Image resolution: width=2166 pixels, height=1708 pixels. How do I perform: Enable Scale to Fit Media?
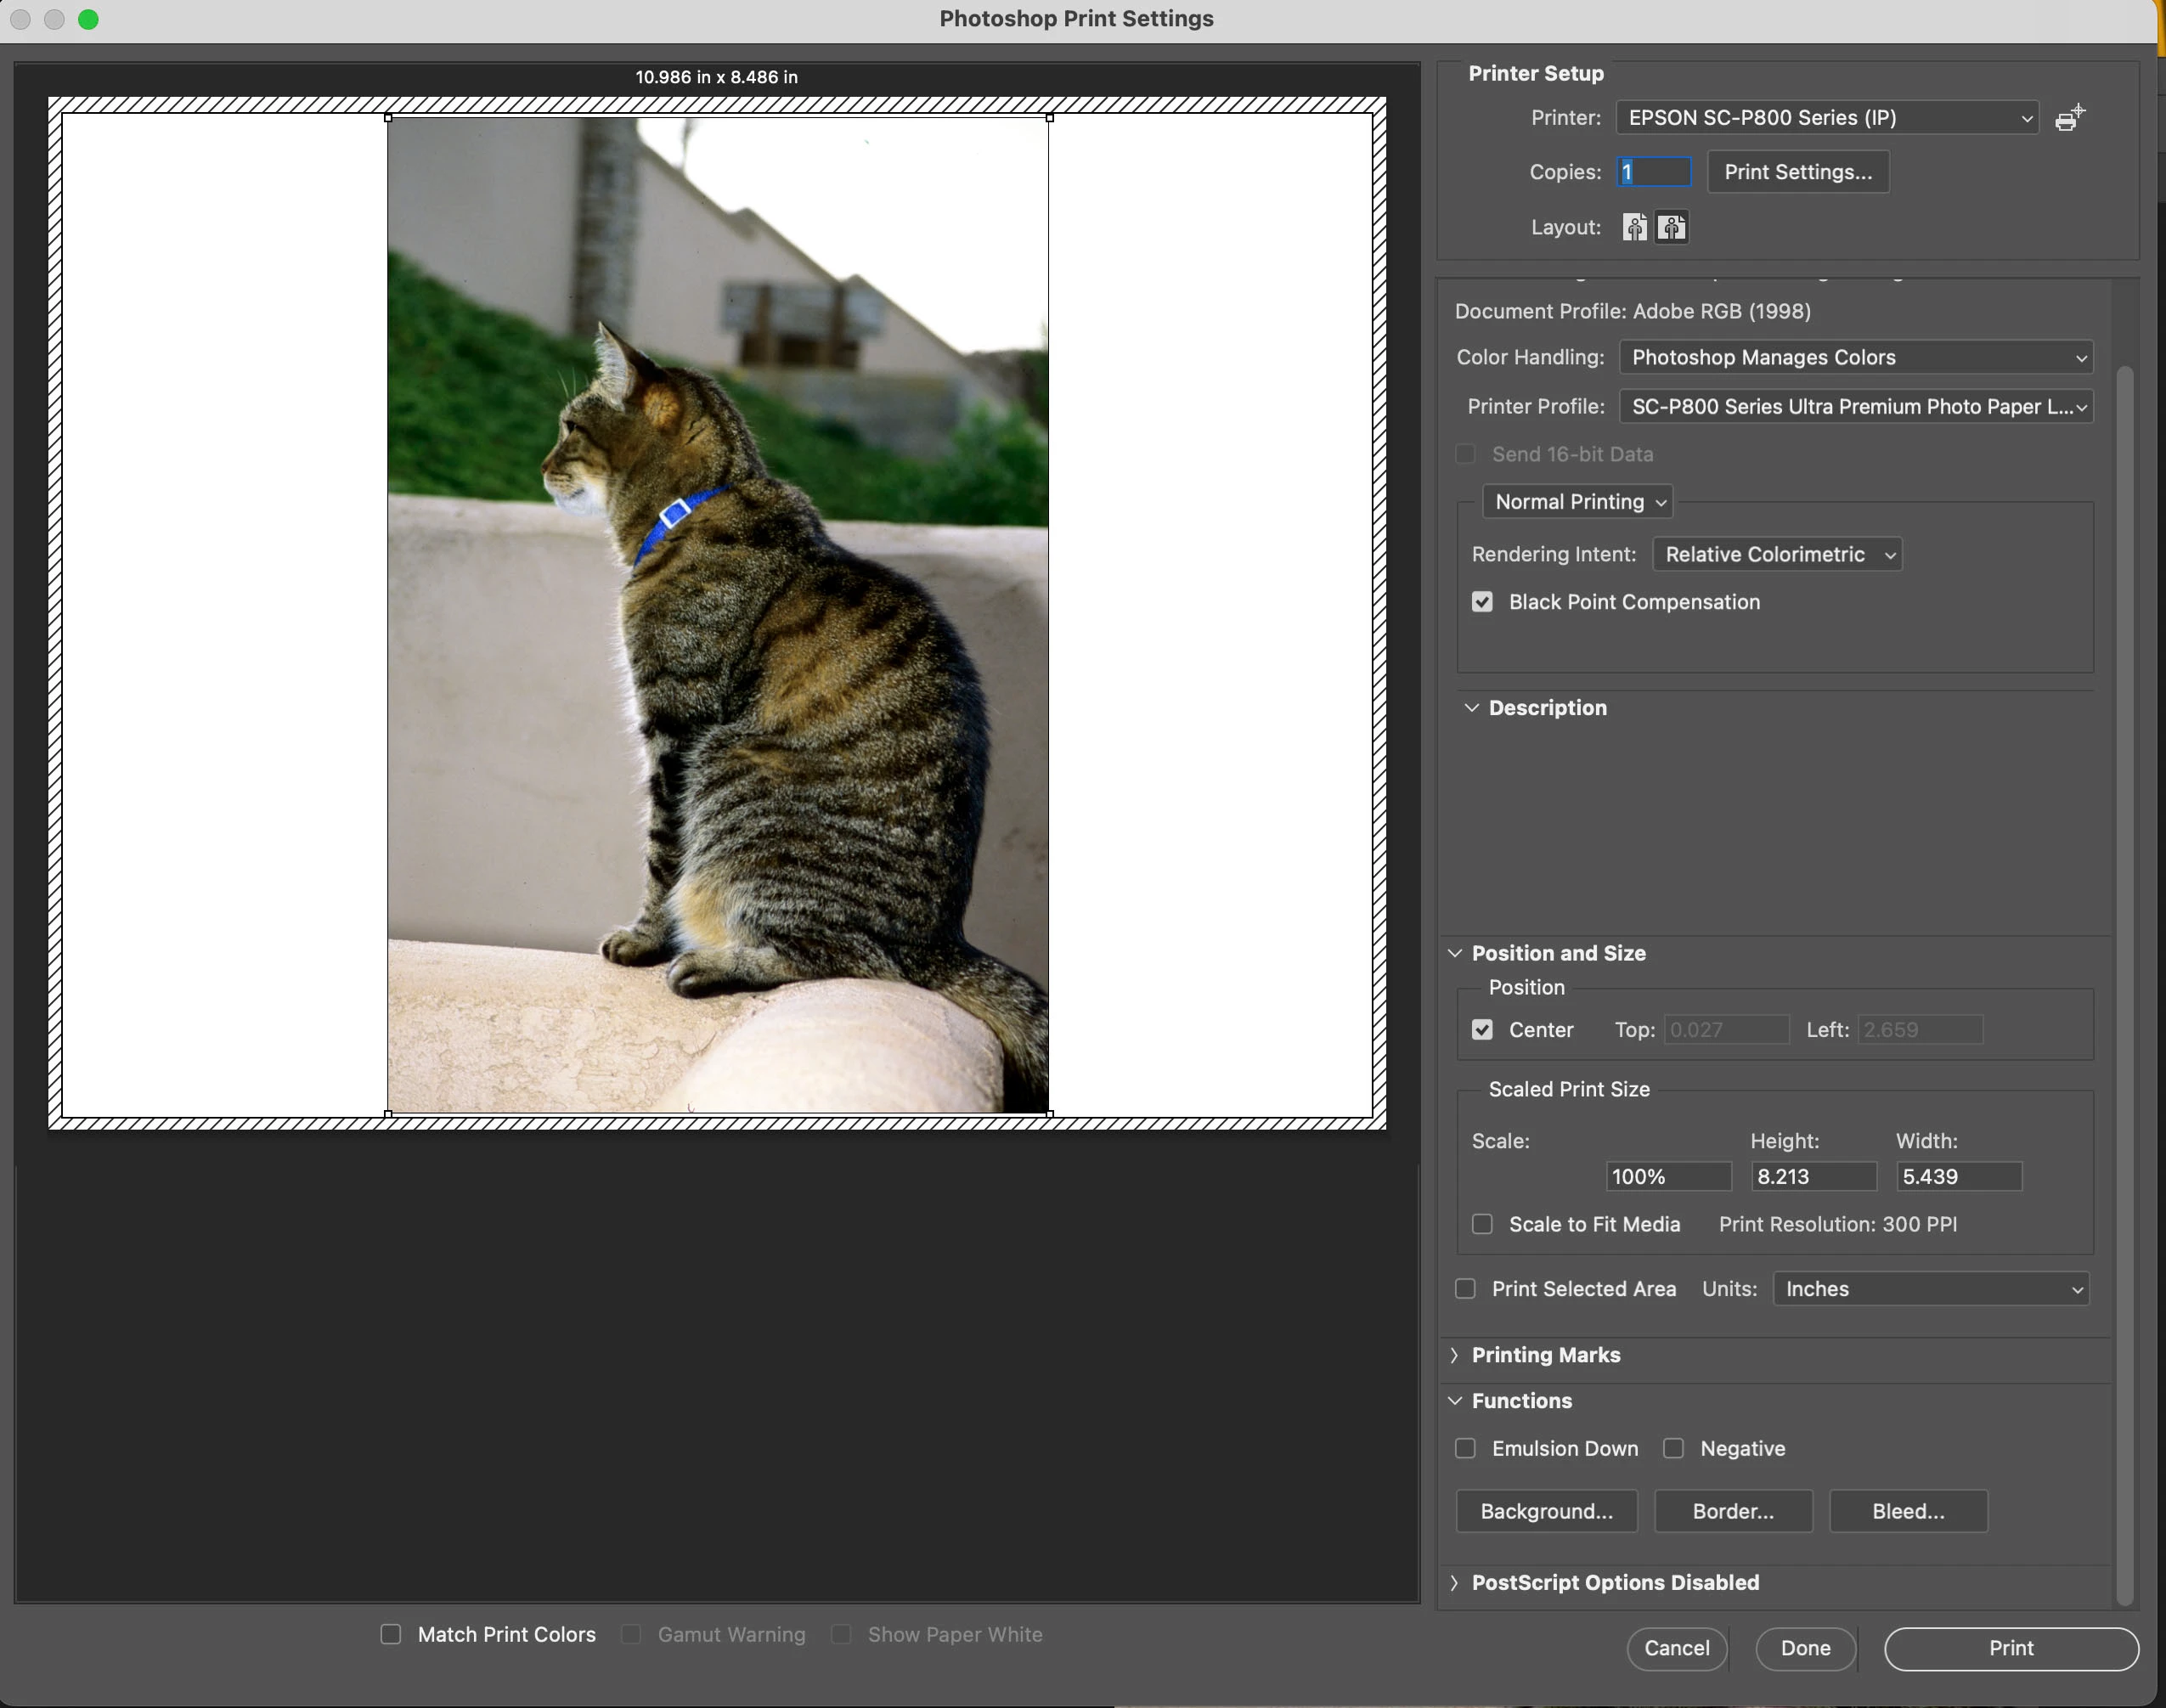[1482, 1224]
